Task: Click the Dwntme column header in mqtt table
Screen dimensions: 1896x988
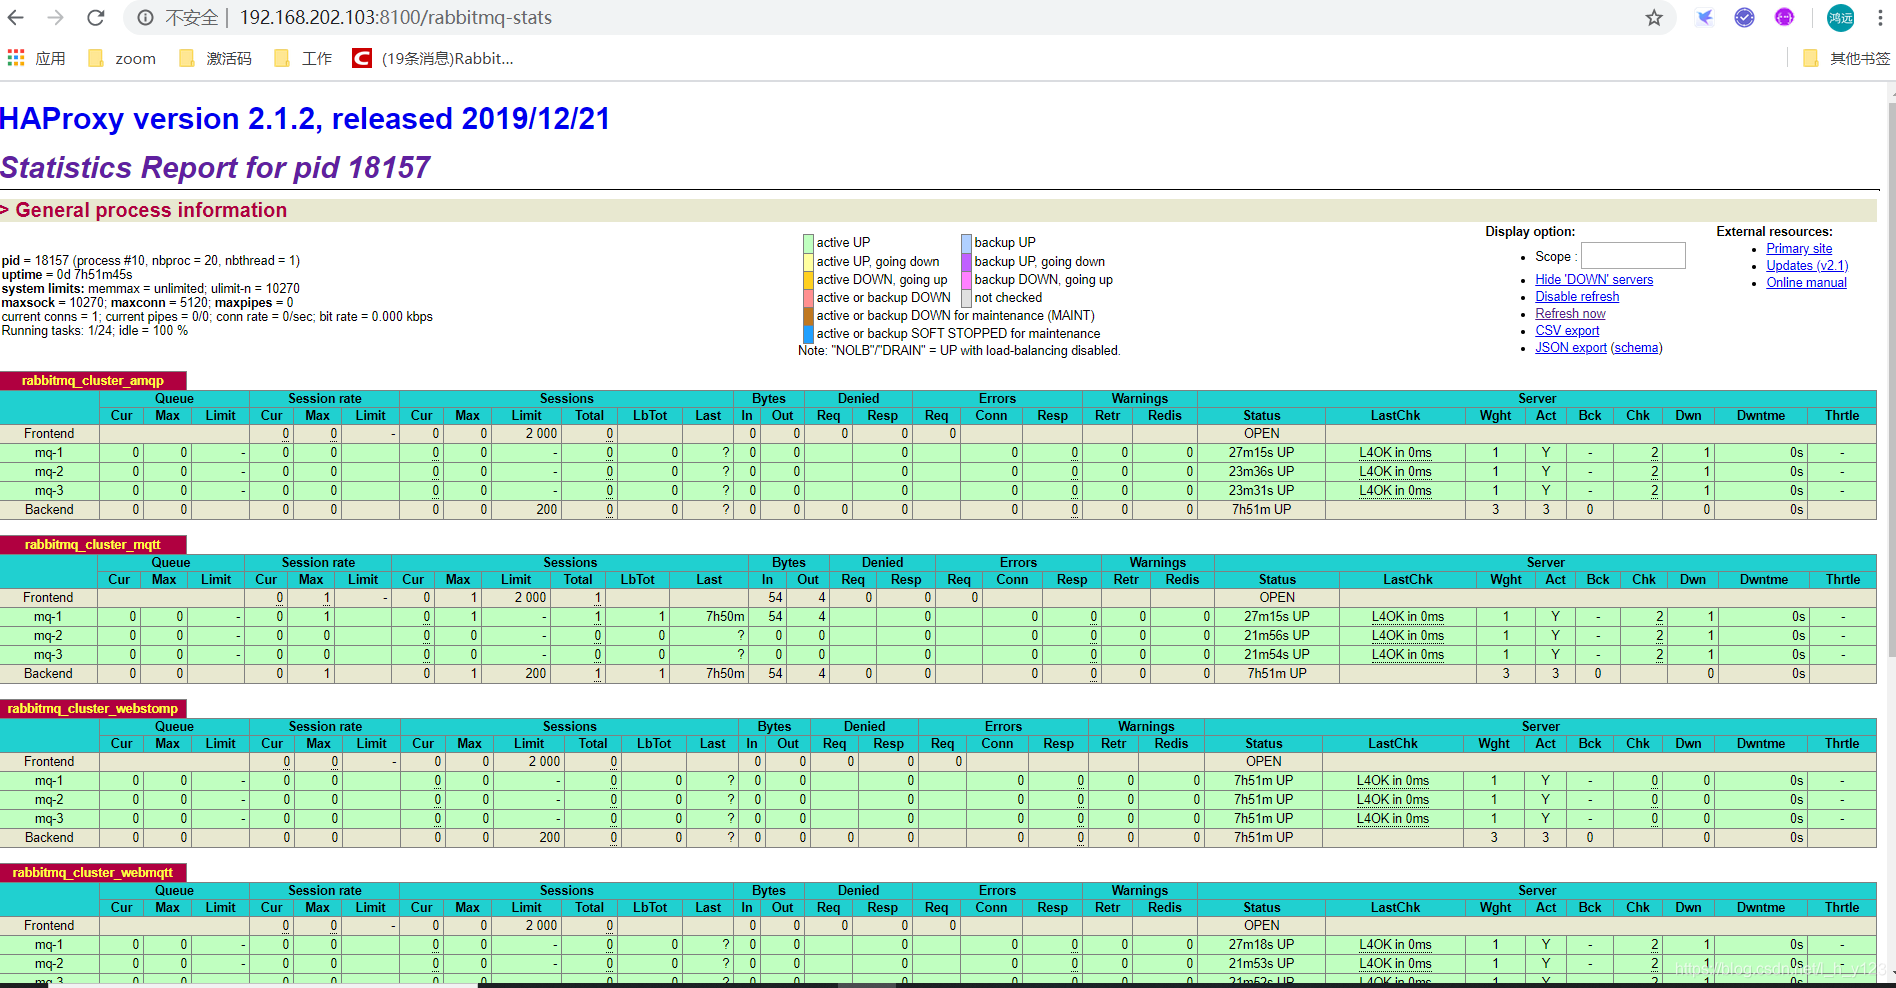Action: 1763,580
